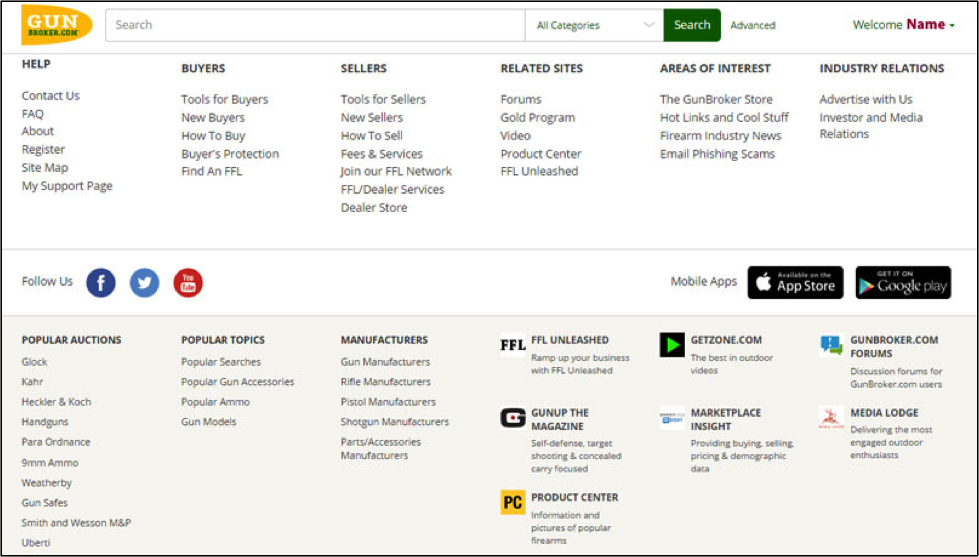979x557 pixels.
Task: Open the Site Map link
Action: pos(45,167)
